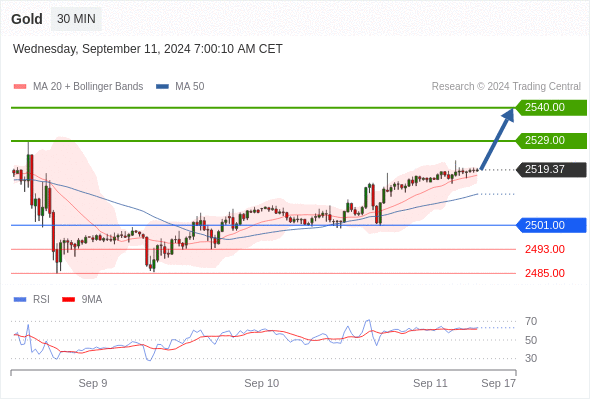Click the MA 50 legend label
The image size is (590, 400).
click(x=190, y=87)
